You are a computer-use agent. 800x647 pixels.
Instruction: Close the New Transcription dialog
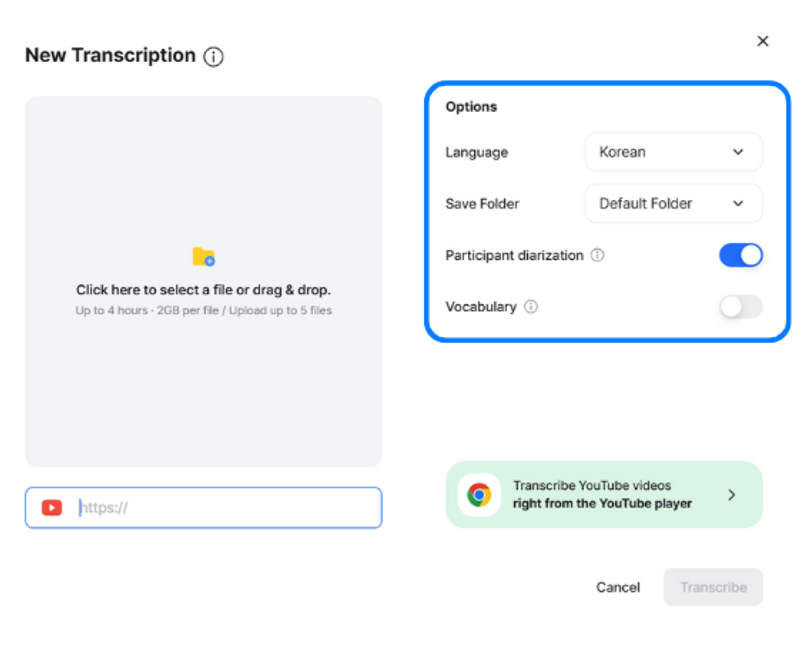tap(763, 41)
